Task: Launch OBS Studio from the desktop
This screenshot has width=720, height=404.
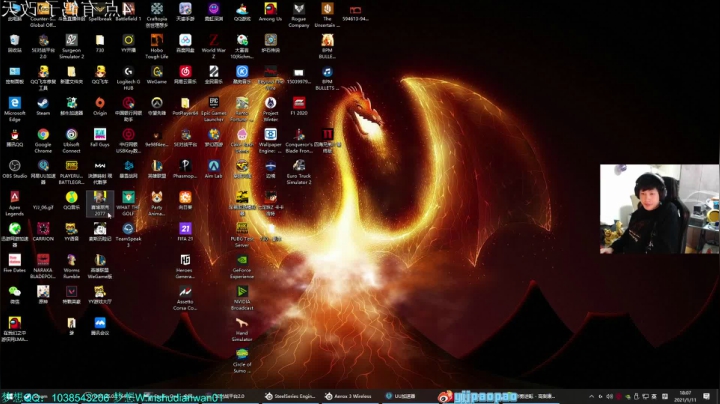Action: coord(15,169)
